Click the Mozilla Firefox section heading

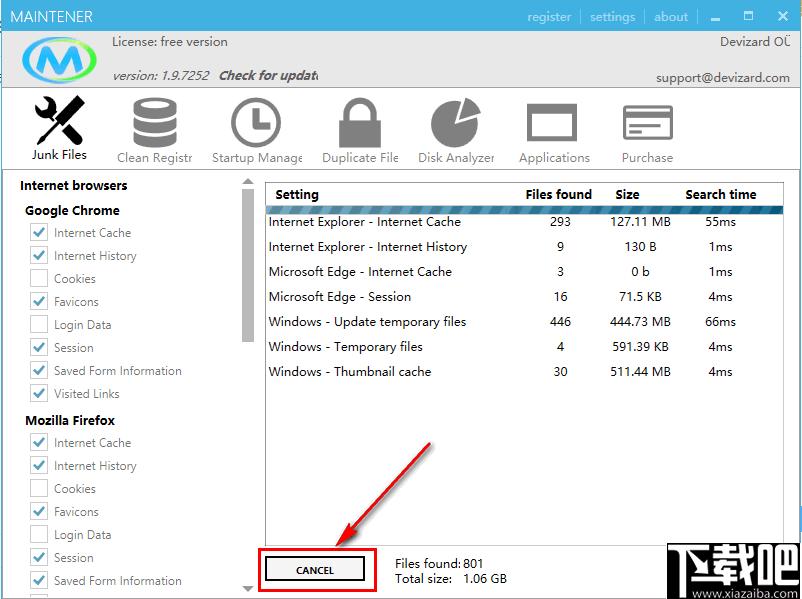[x=70, y=420]
